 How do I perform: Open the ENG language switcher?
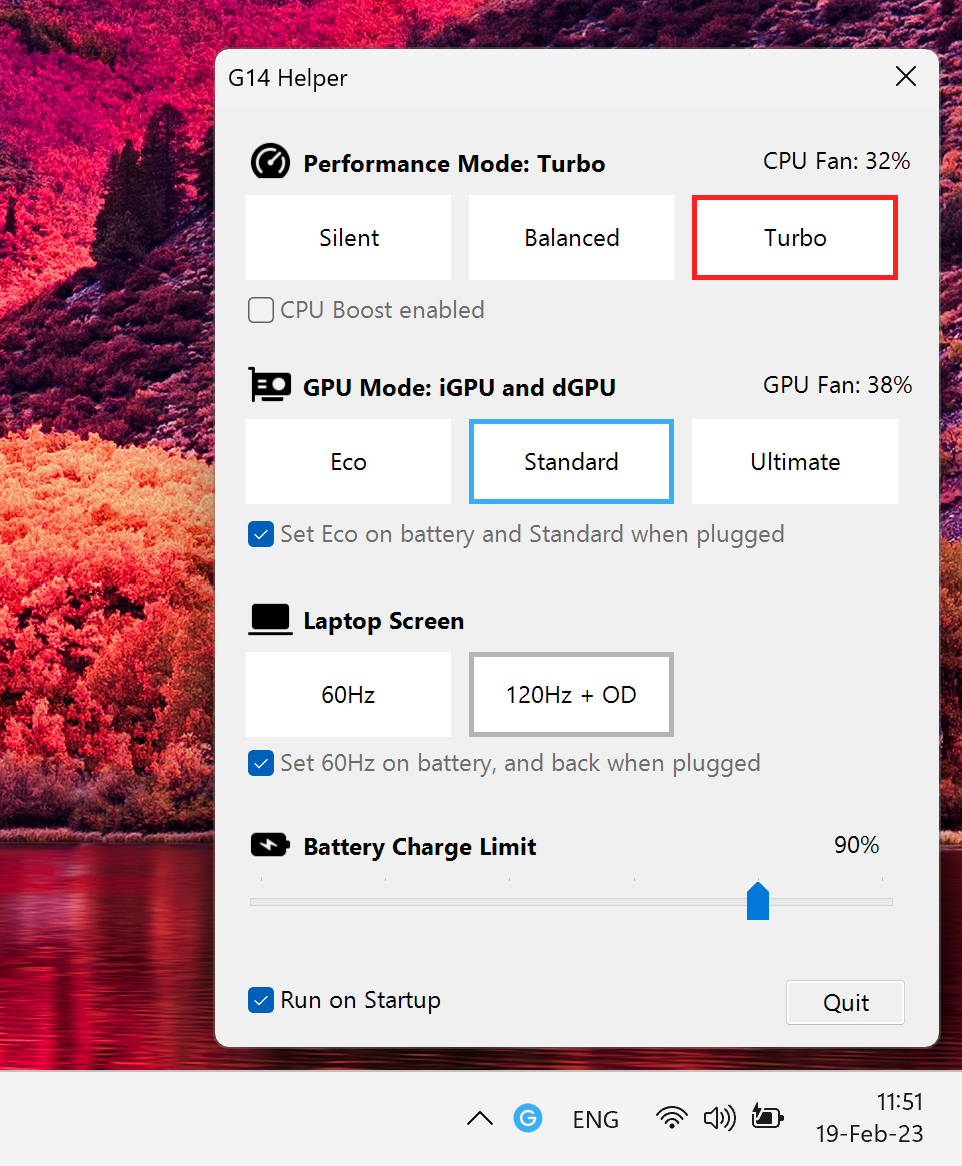[596, 1119]
